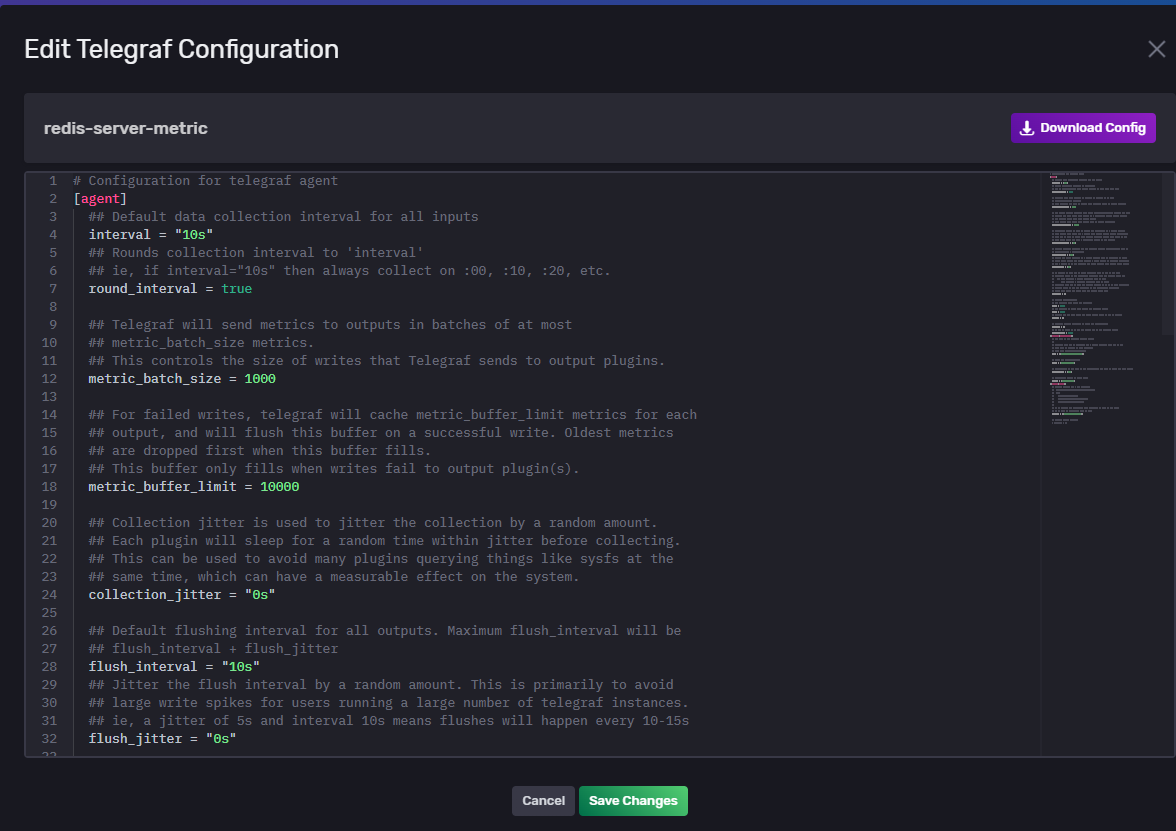The width and height of the screenshot is (1176, 831).
Task: Click line number 12 in the gutter
Action: tap(49, 379)
